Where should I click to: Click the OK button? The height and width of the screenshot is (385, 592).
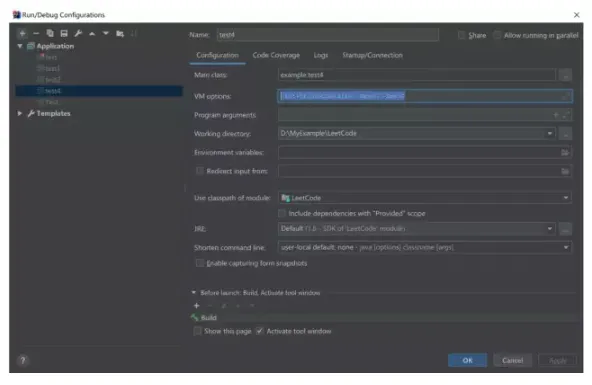tap(467, 360)
